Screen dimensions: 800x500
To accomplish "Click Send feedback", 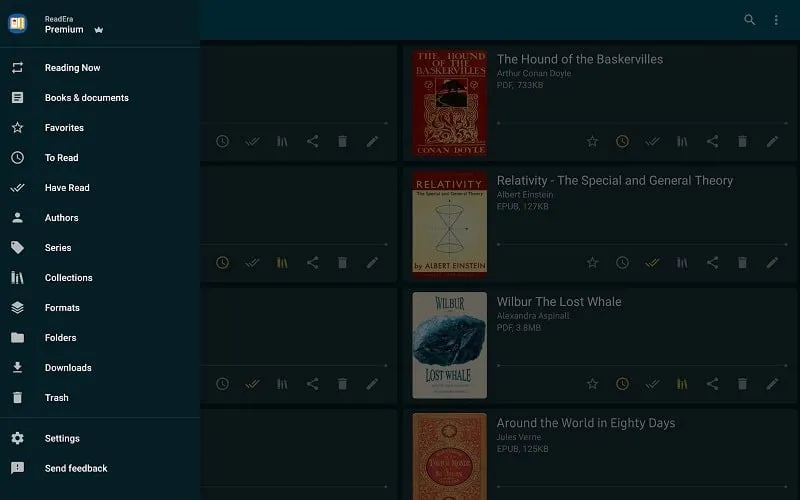I will [x=76, y=469].
